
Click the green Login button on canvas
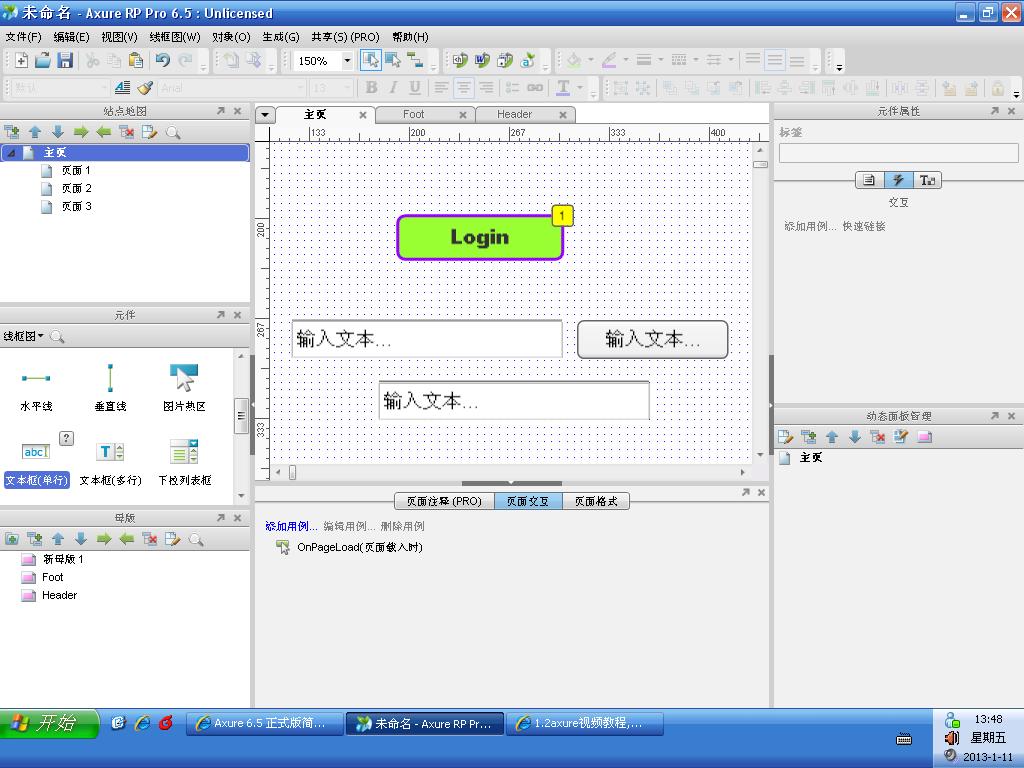pyautogui.click(x=480, y=238)
